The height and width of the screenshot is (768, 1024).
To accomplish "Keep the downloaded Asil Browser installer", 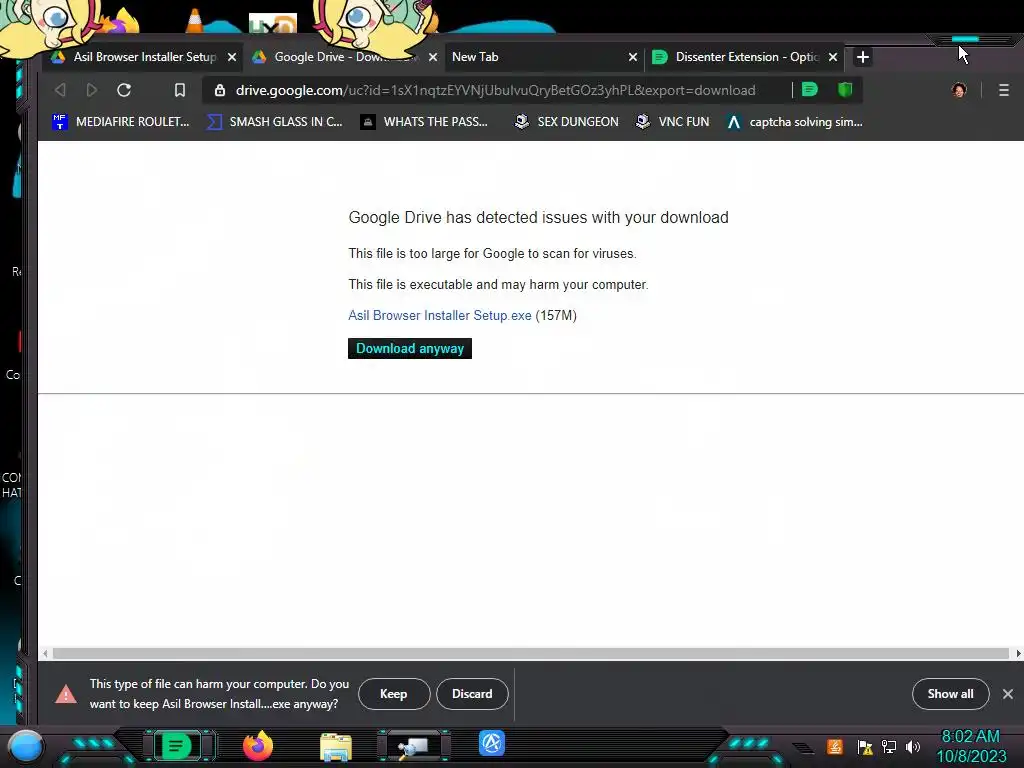I will [x=394, y=694].
